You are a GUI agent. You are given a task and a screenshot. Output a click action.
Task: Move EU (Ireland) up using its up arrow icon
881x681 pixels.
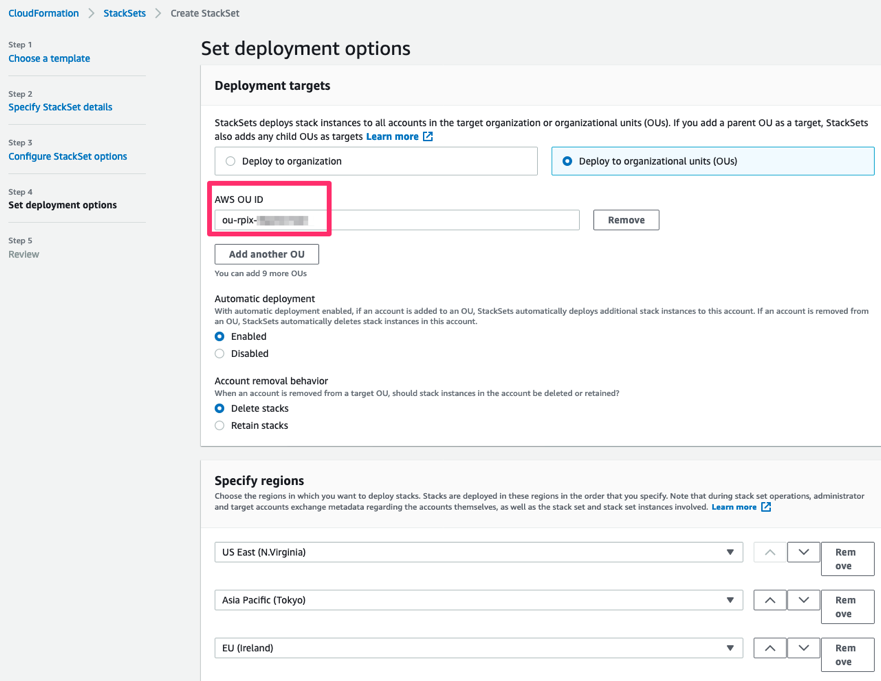pyautogui.click(x=769, y=647)
